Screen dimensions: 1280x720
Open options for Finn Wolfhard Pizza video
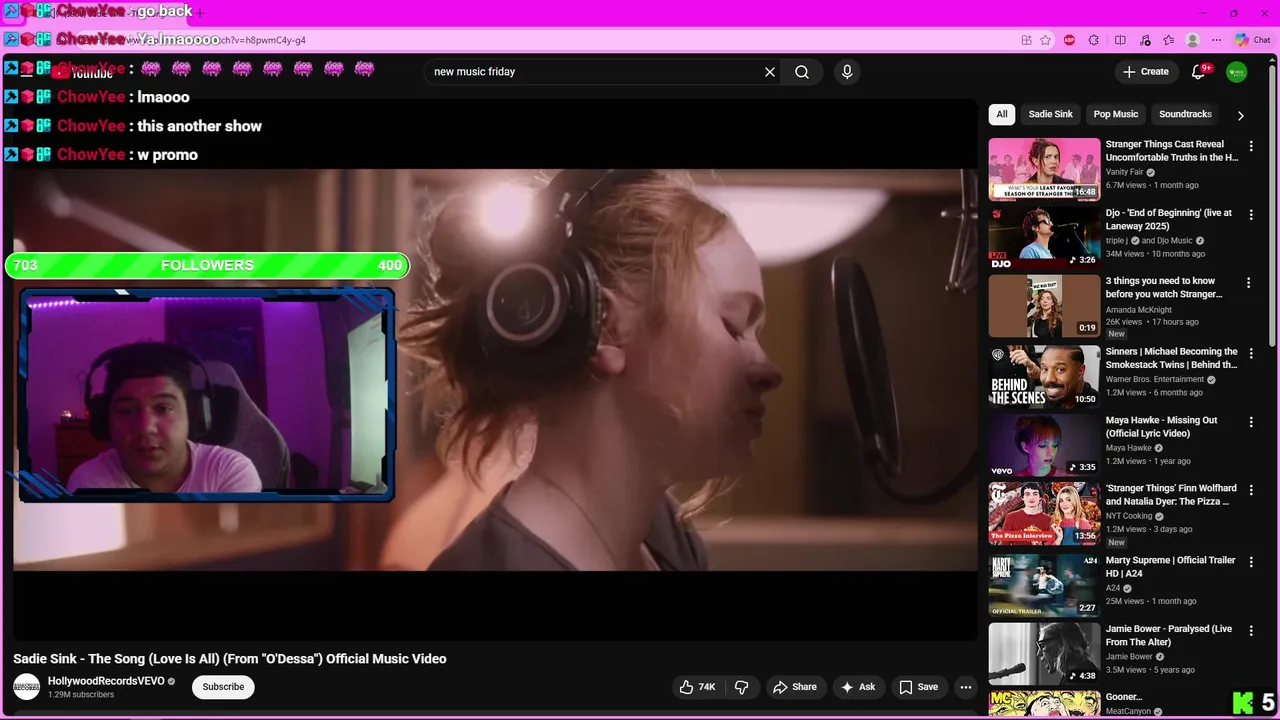click(1250, 490)
